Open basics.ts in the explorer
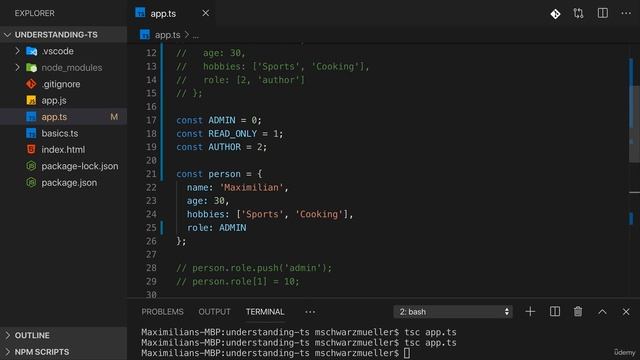The image size is (640, 360). (x=63, y=133)
